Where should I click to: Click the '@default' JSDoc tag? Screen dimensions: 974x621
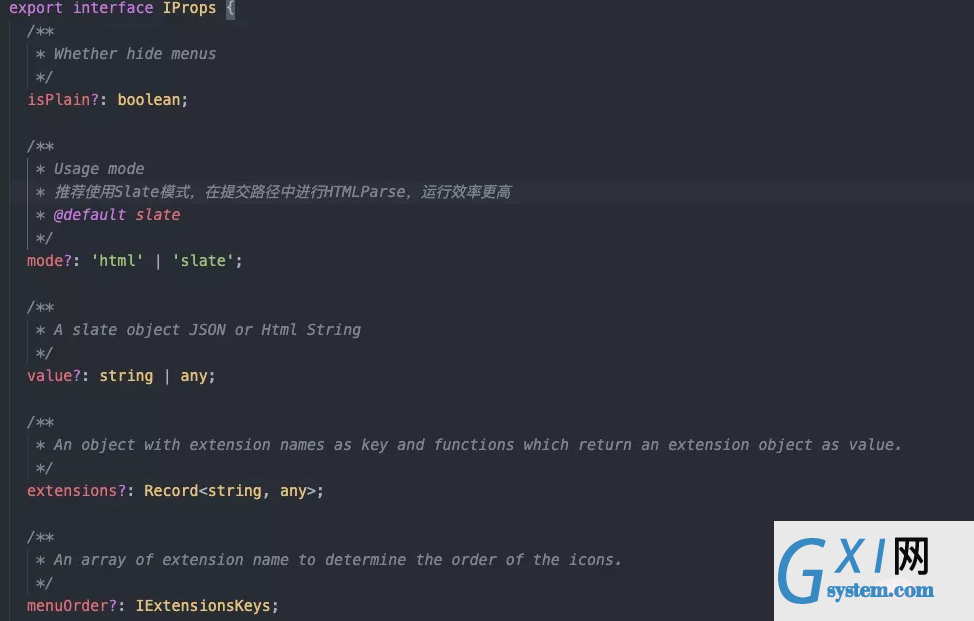pyautogui.click(x=89, y=215)
